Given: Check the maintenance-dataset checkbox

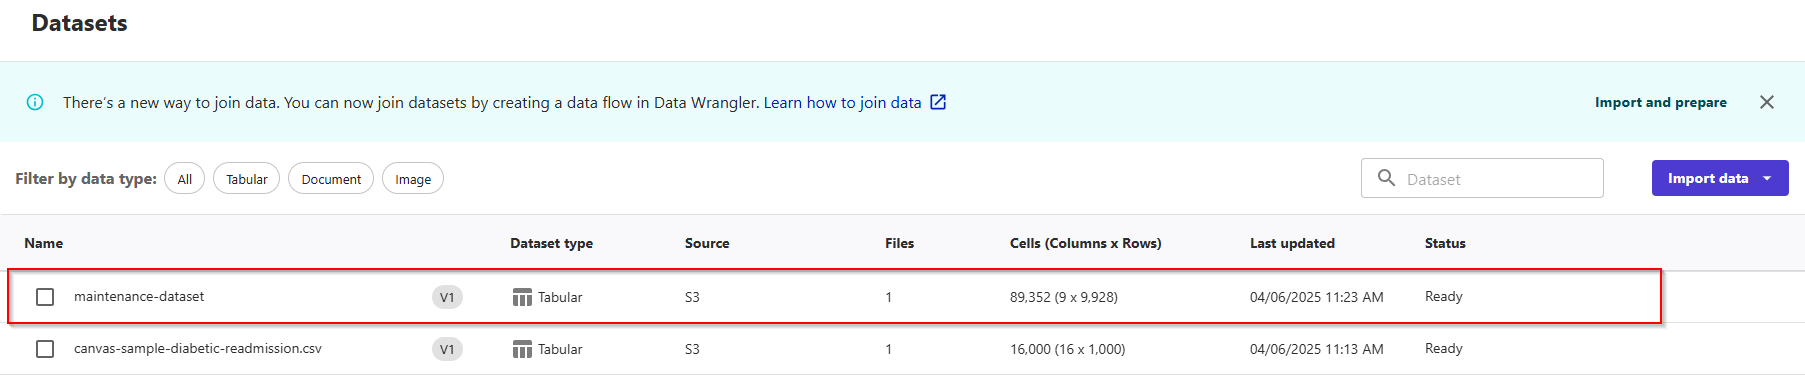Looking at the screenshot, I should [x=45, y=297].
